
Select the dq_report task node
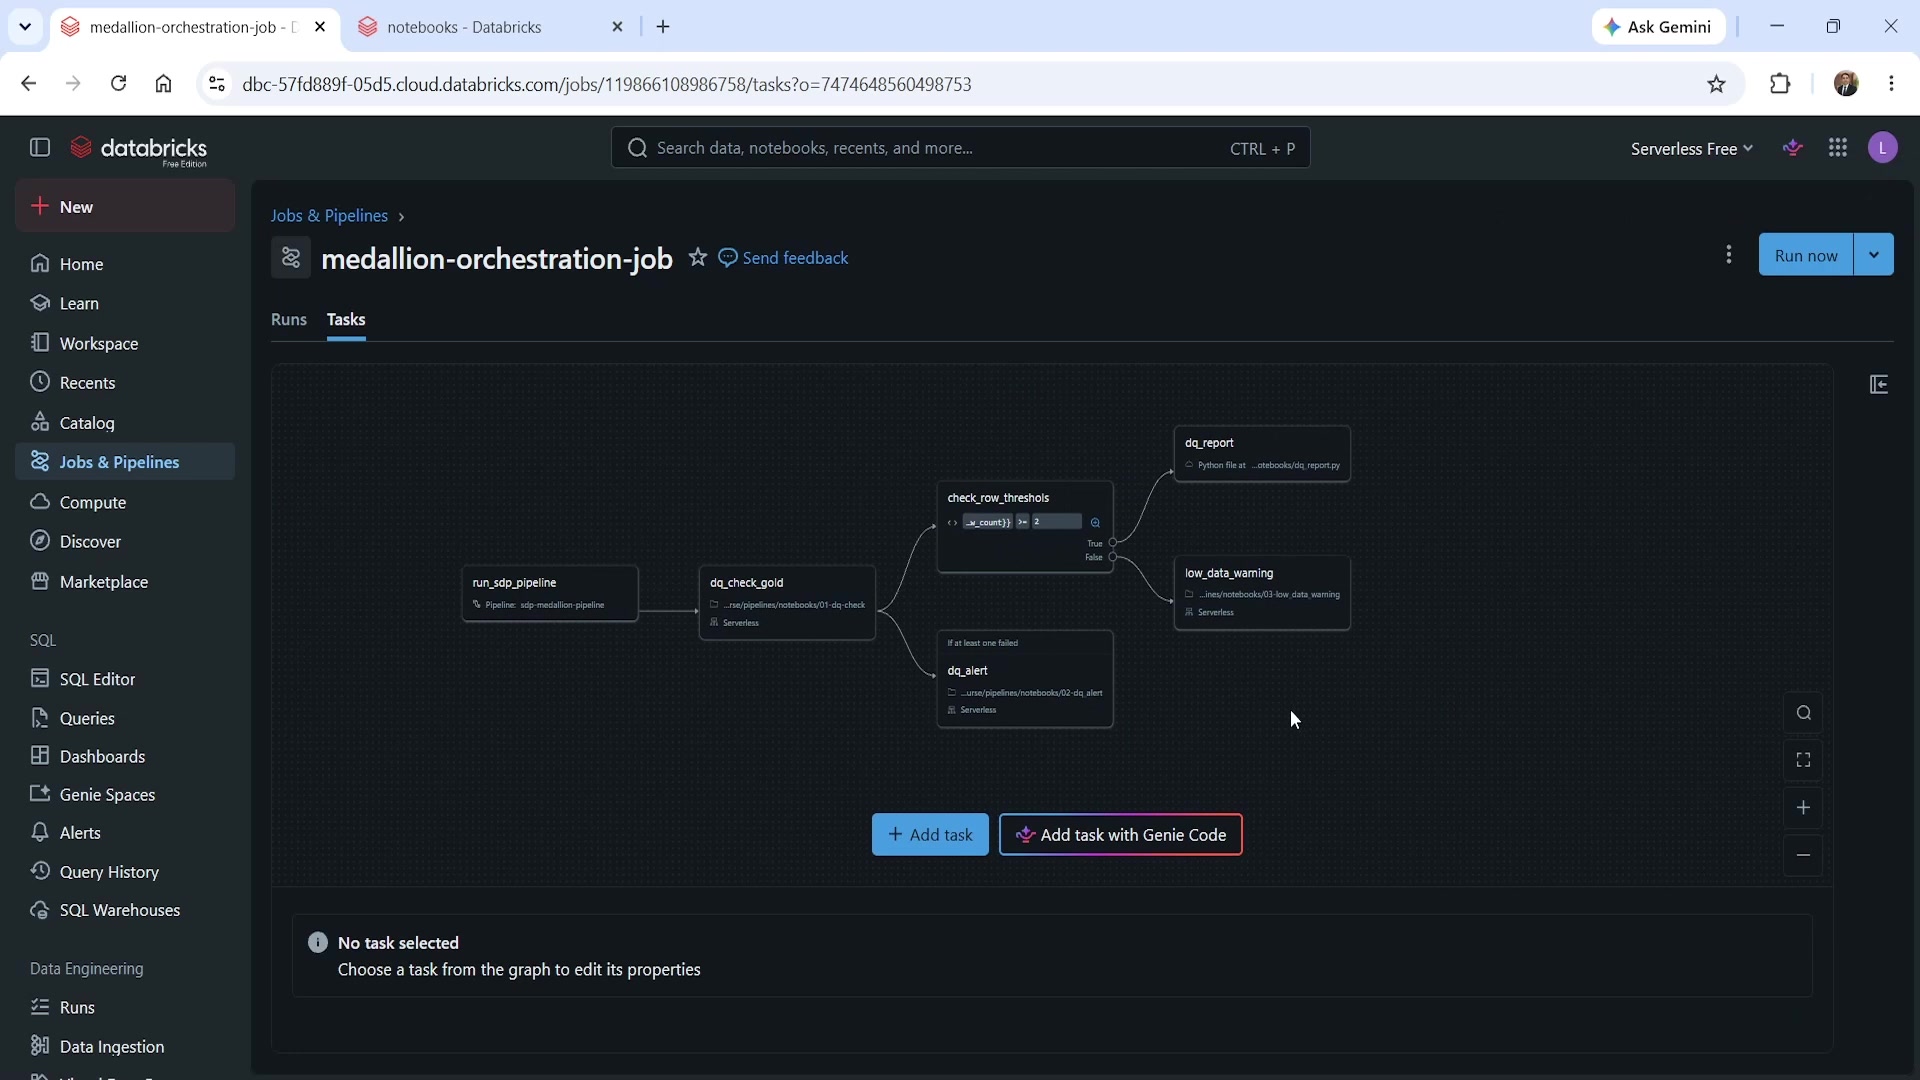(1262, 454)
